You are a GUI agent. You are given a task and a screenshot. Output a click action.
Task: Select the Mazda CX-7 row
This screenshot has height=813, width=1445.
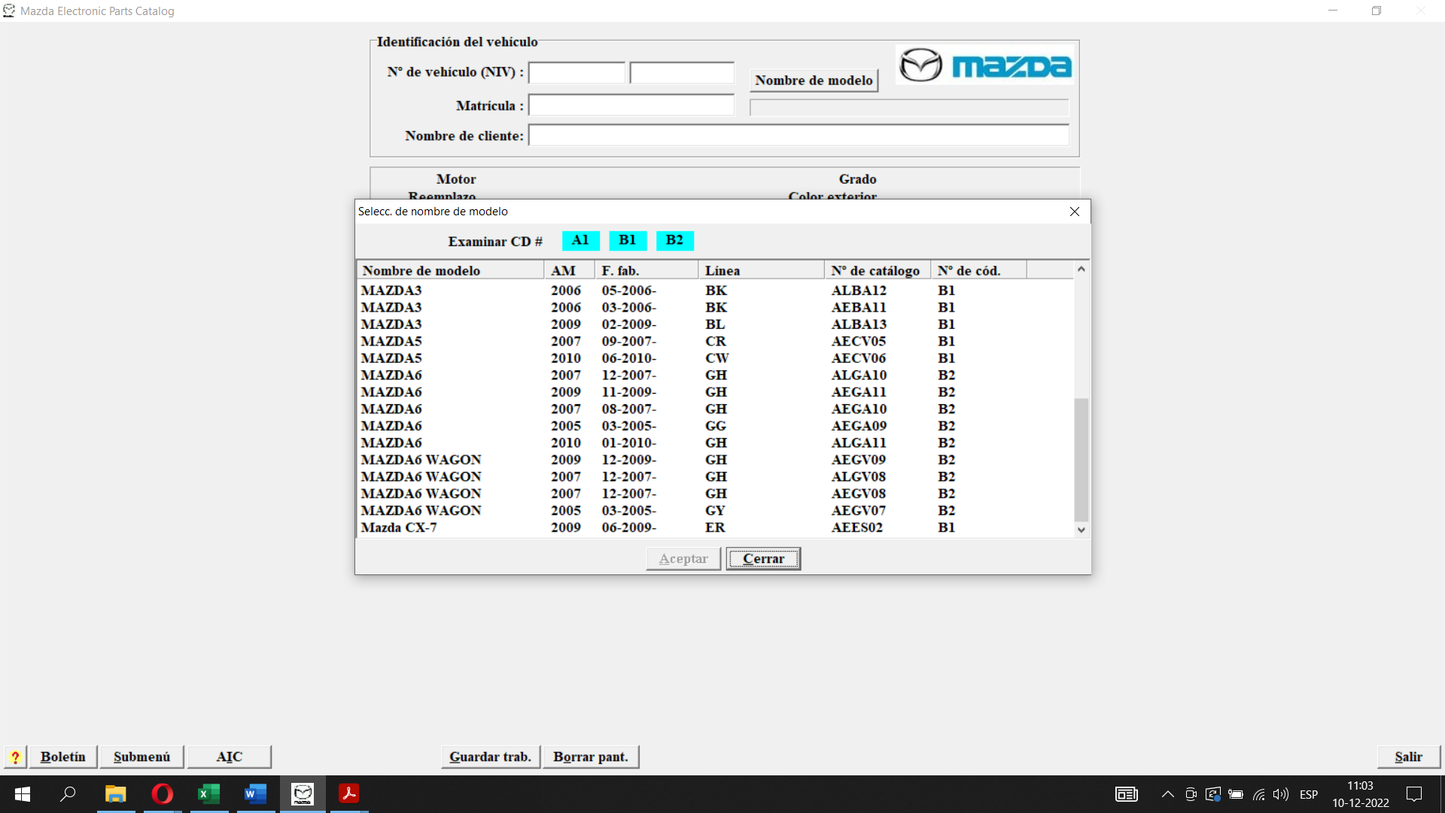click(715, 528)
